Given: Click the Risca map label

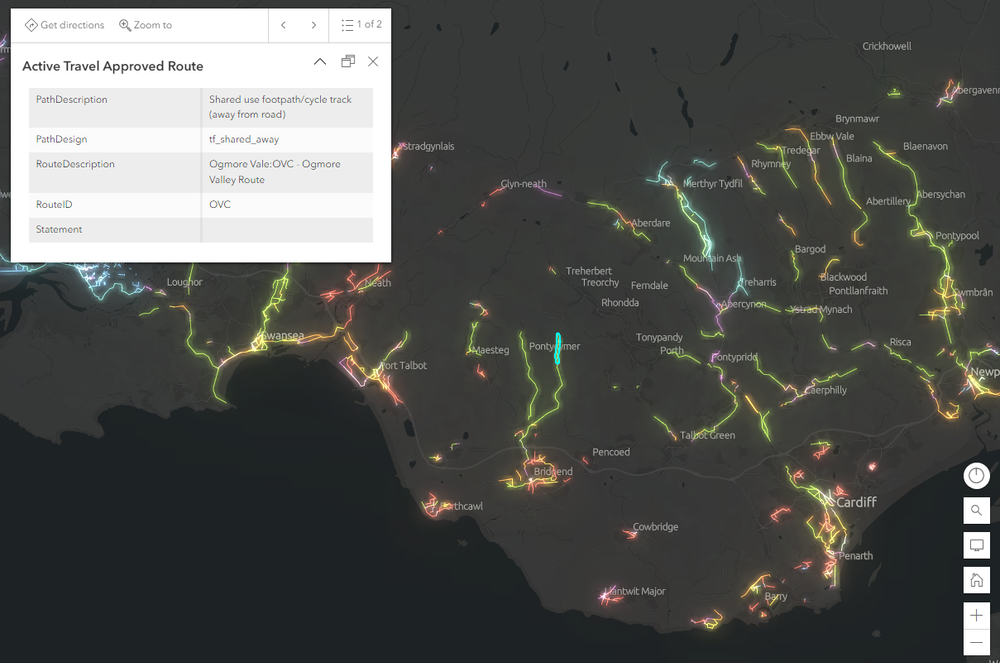Looking at the screenshot, I should coord(900,342).
